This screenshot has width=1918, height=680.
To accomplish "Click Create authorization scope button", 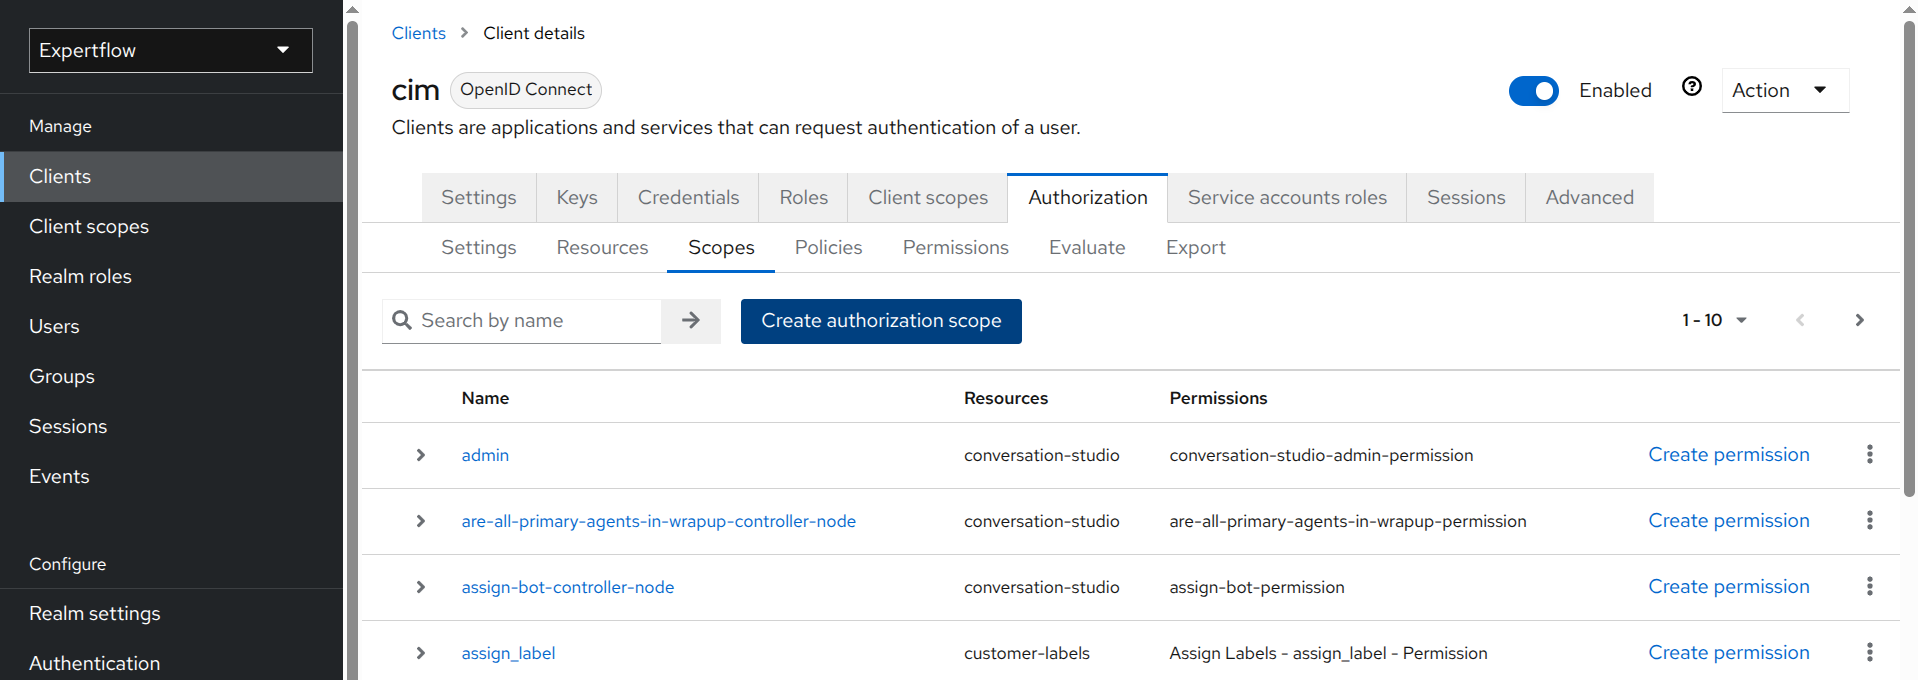I will [881, 321].
